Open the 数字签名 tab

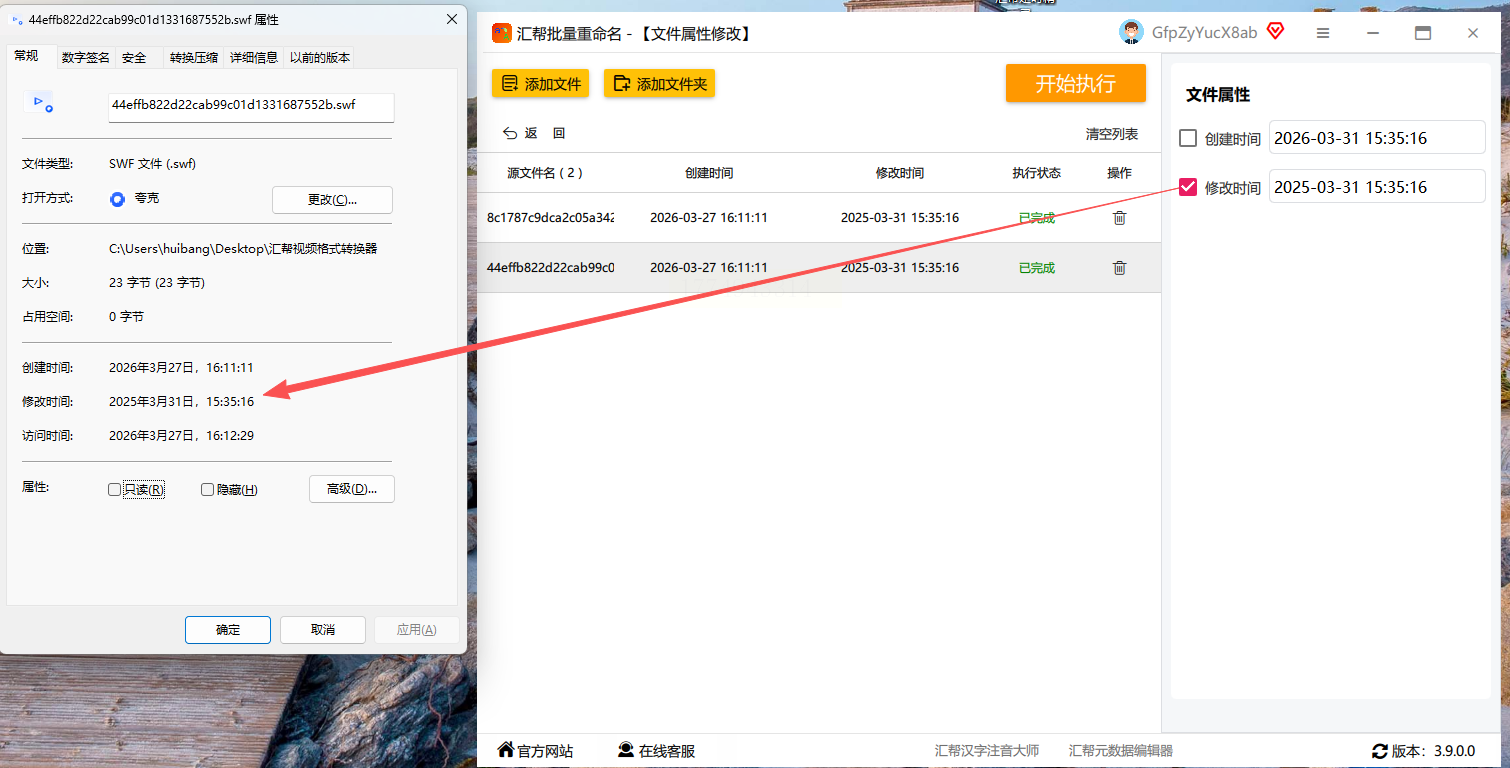point(86,58)
